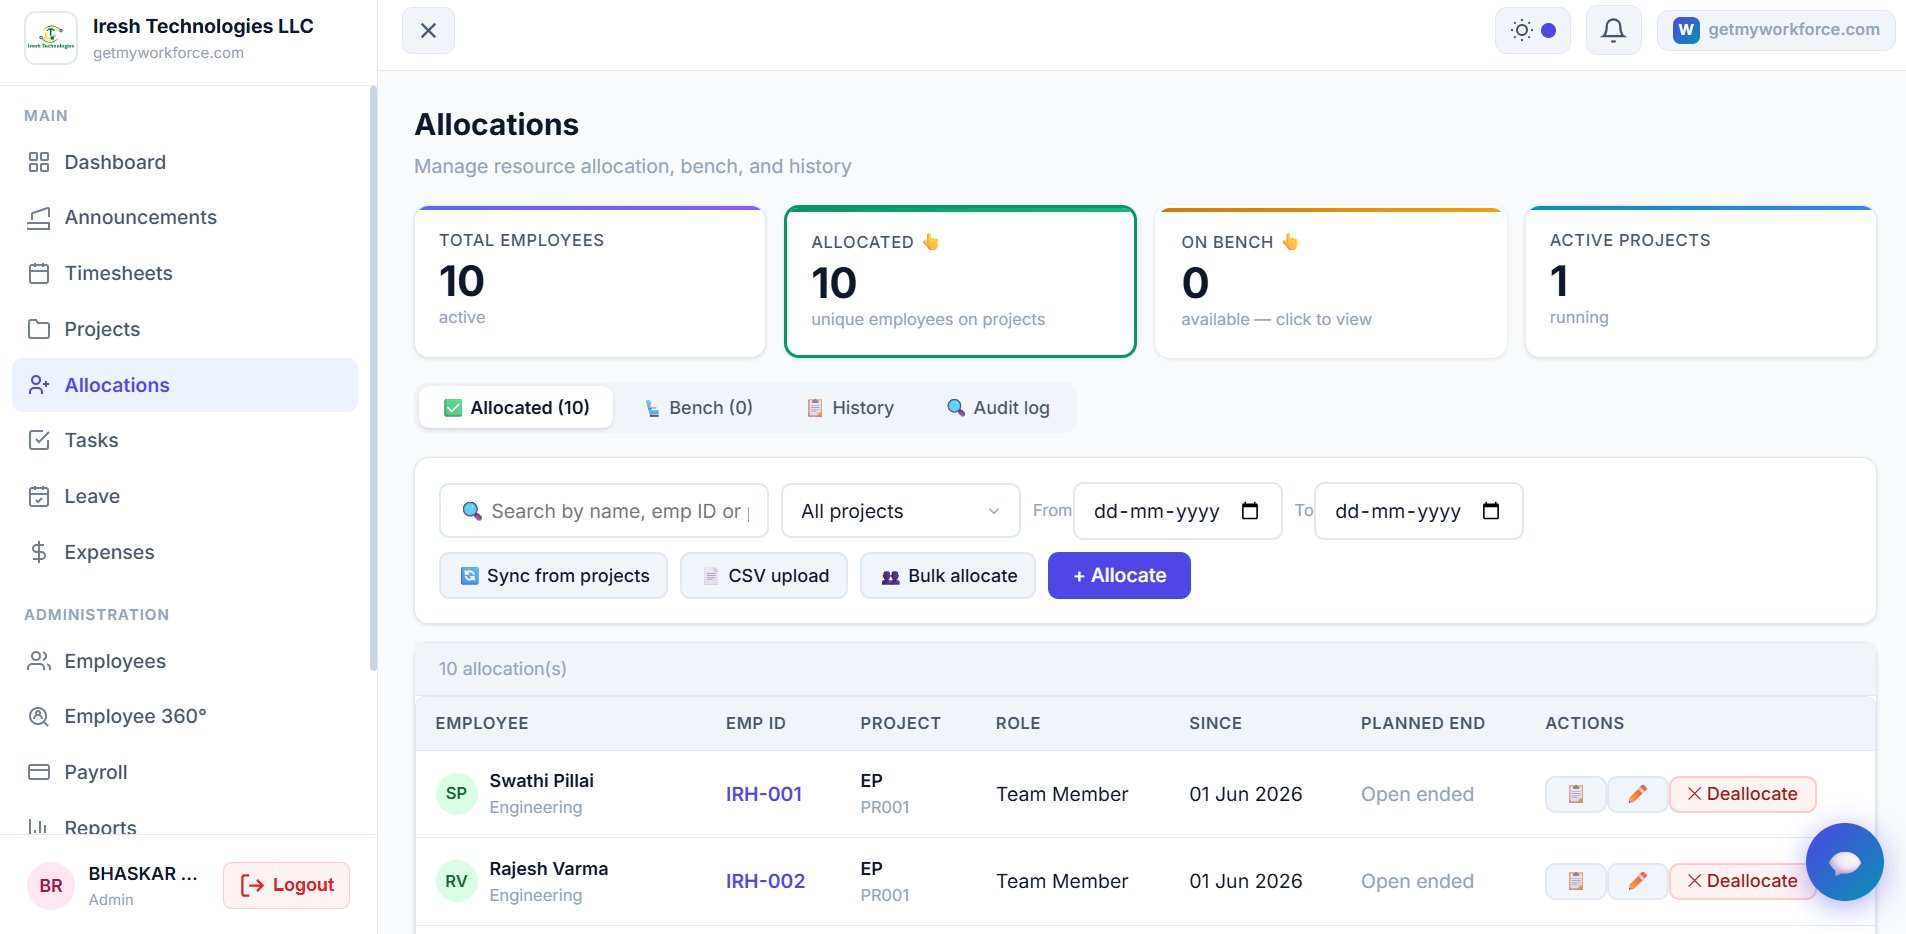Click CSV upload button
1906x934 pixels.
(764, 576)
